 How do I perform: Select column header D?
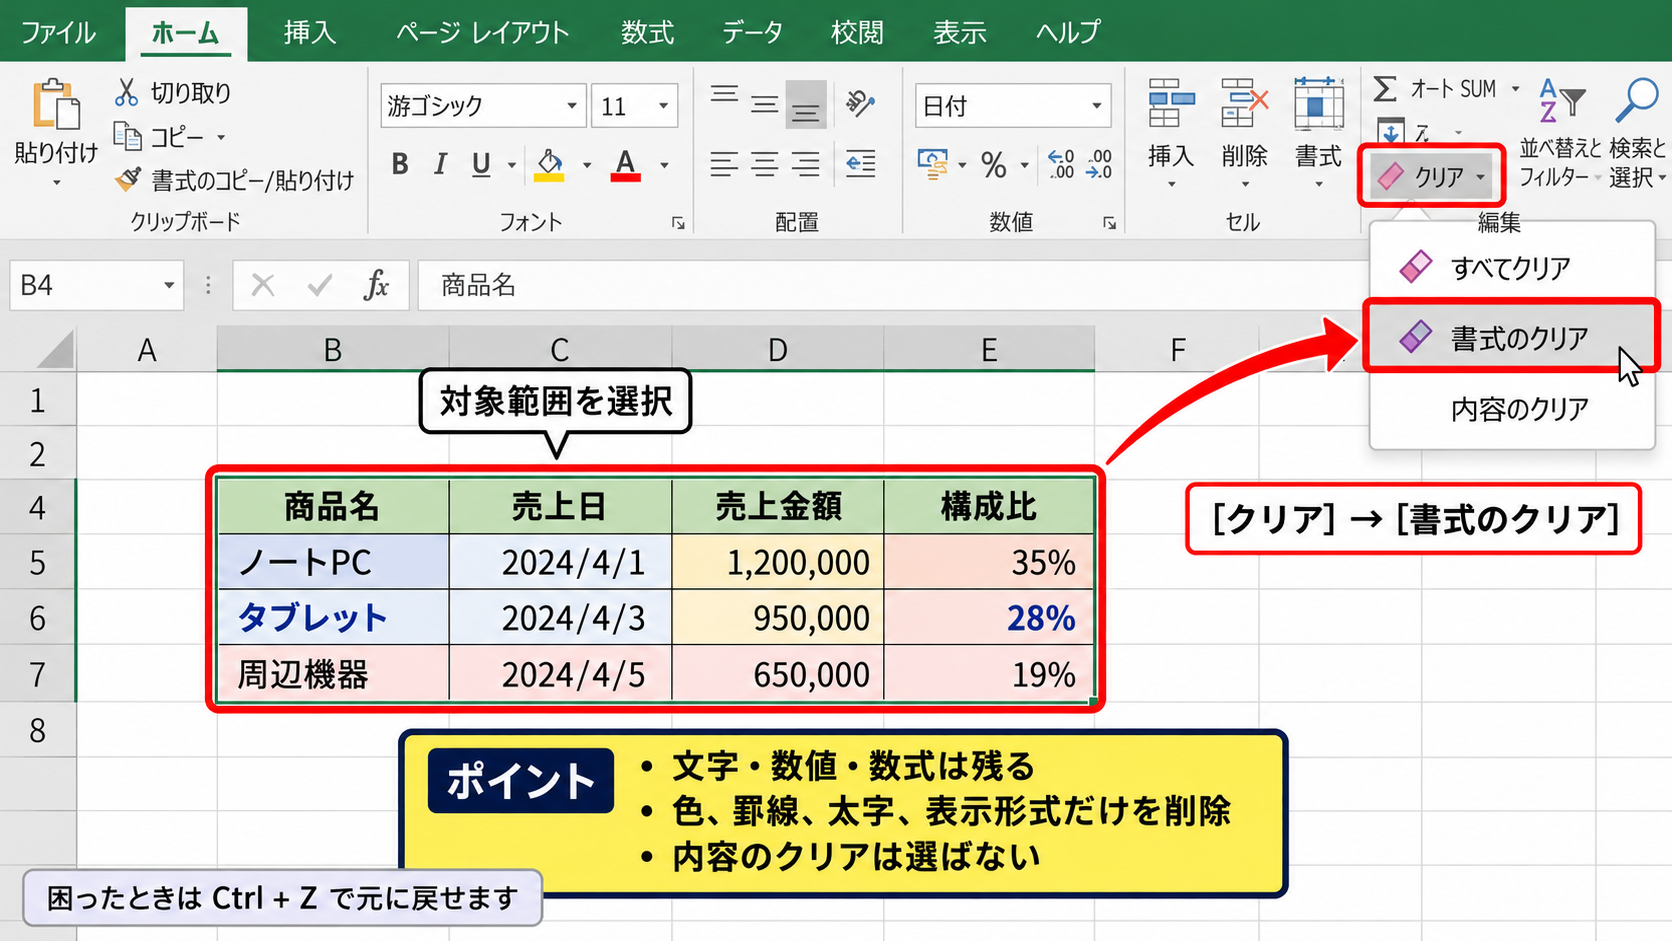(778, 350)
